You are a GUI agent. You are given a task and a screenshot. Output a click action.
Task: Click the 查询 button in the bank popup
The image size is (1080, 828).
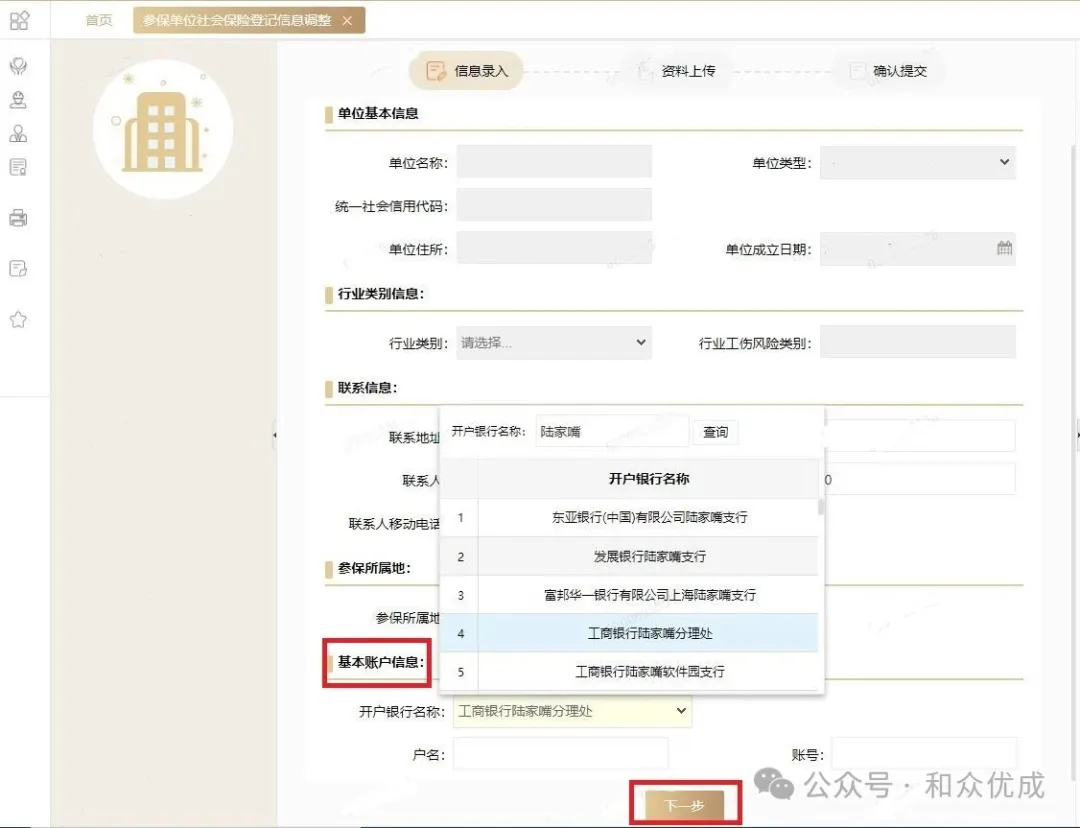(x=716, y=431)
